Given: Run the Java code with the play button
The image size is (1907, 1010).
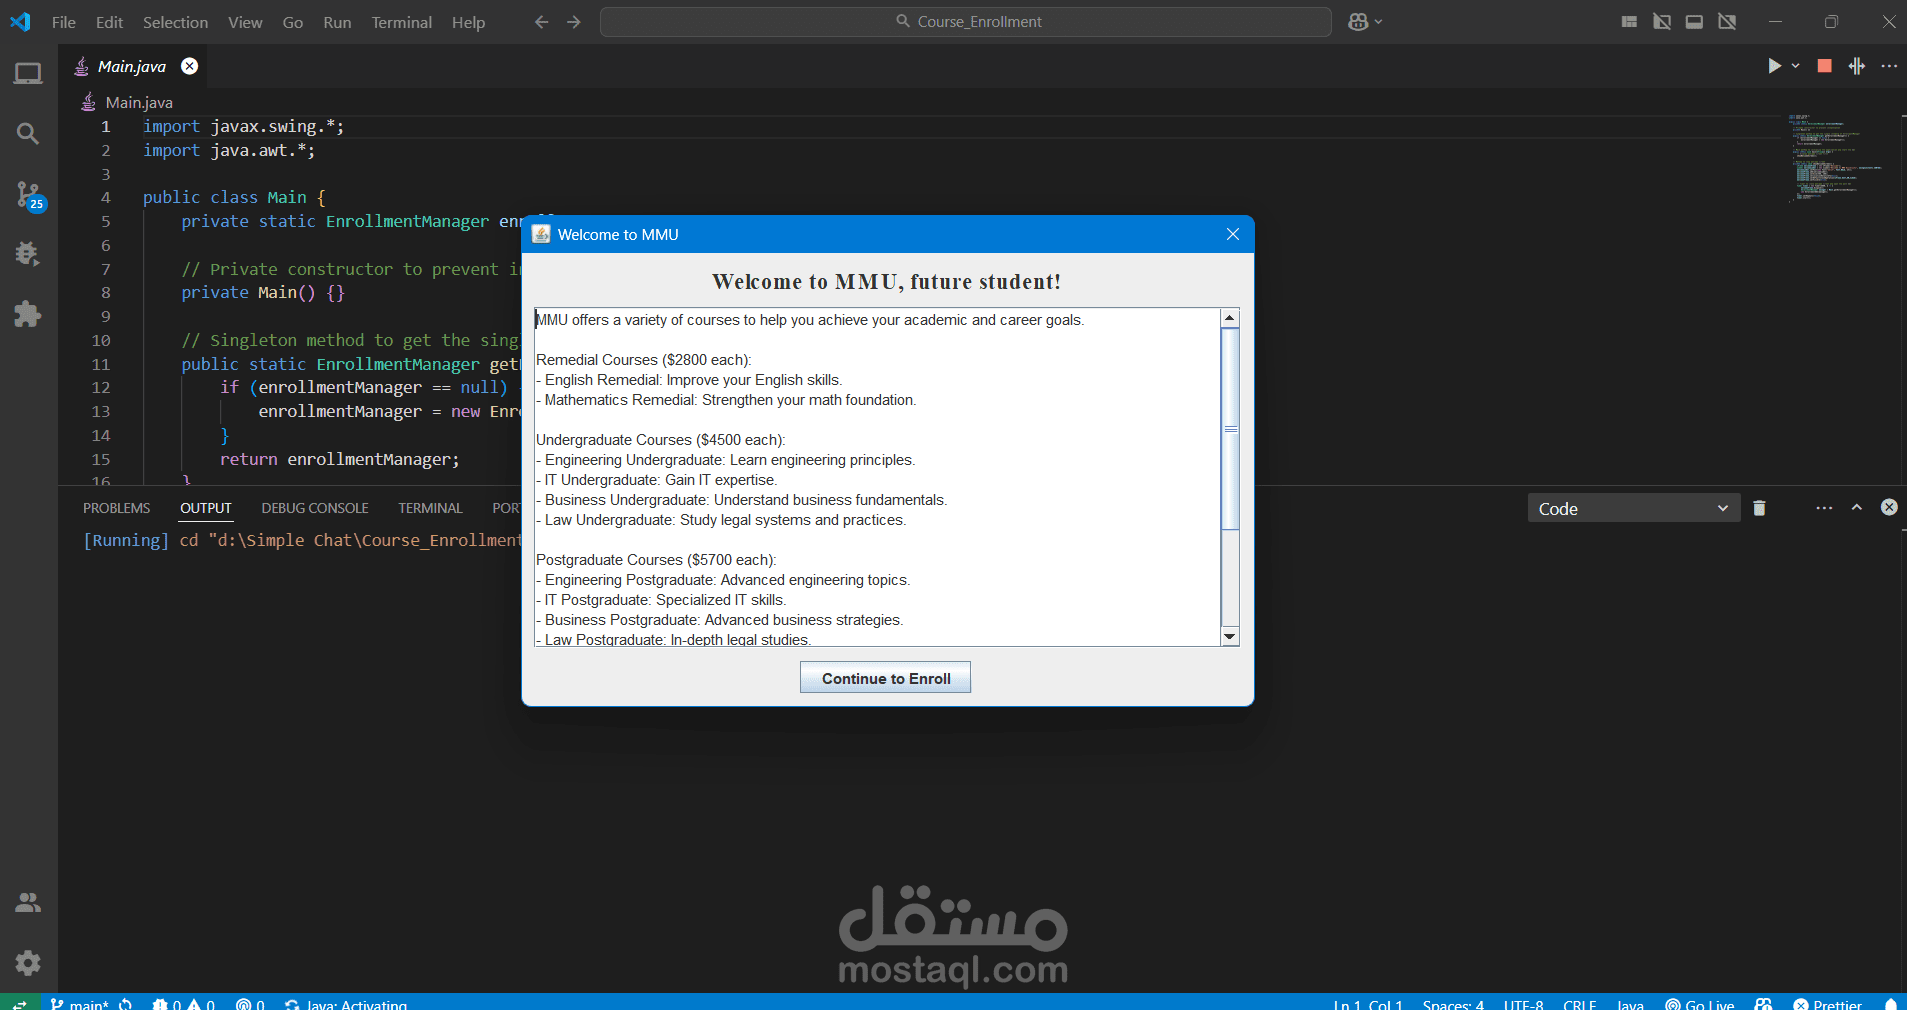Looking at the screenshot, I should tap(1774, 66).
